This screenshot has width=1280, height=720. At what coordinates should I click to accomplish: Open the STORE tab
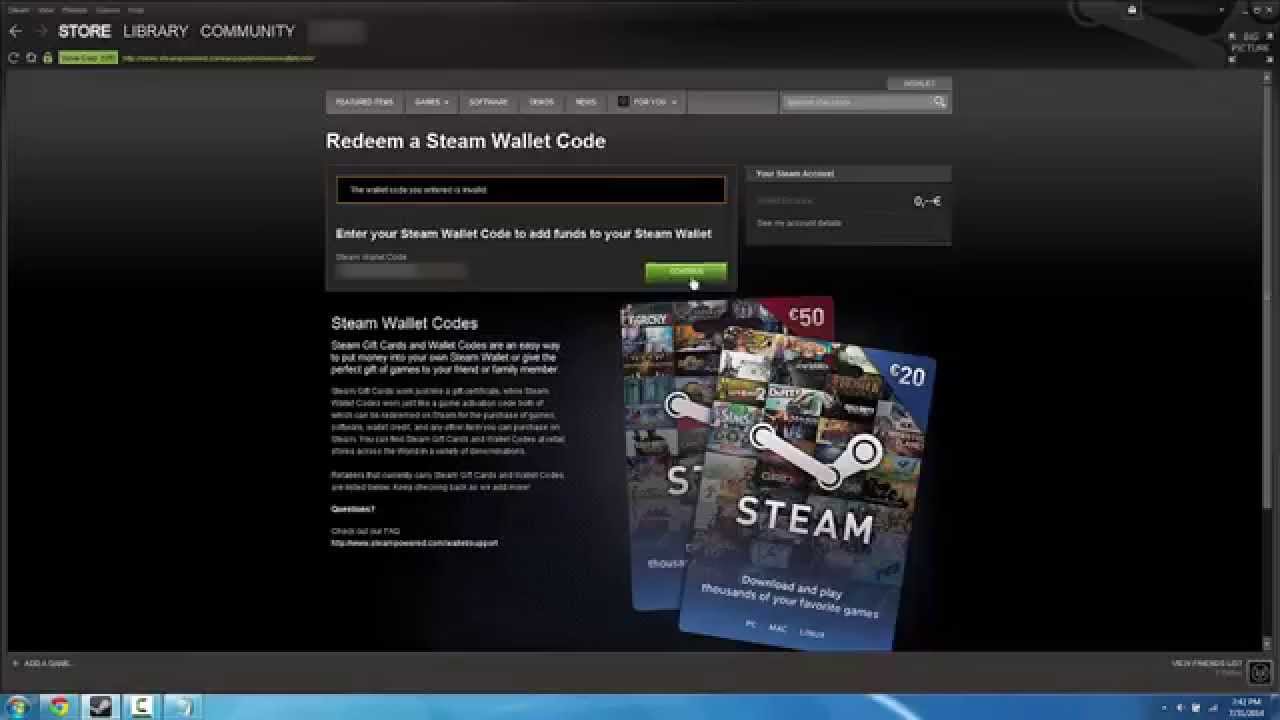[84, 31]
